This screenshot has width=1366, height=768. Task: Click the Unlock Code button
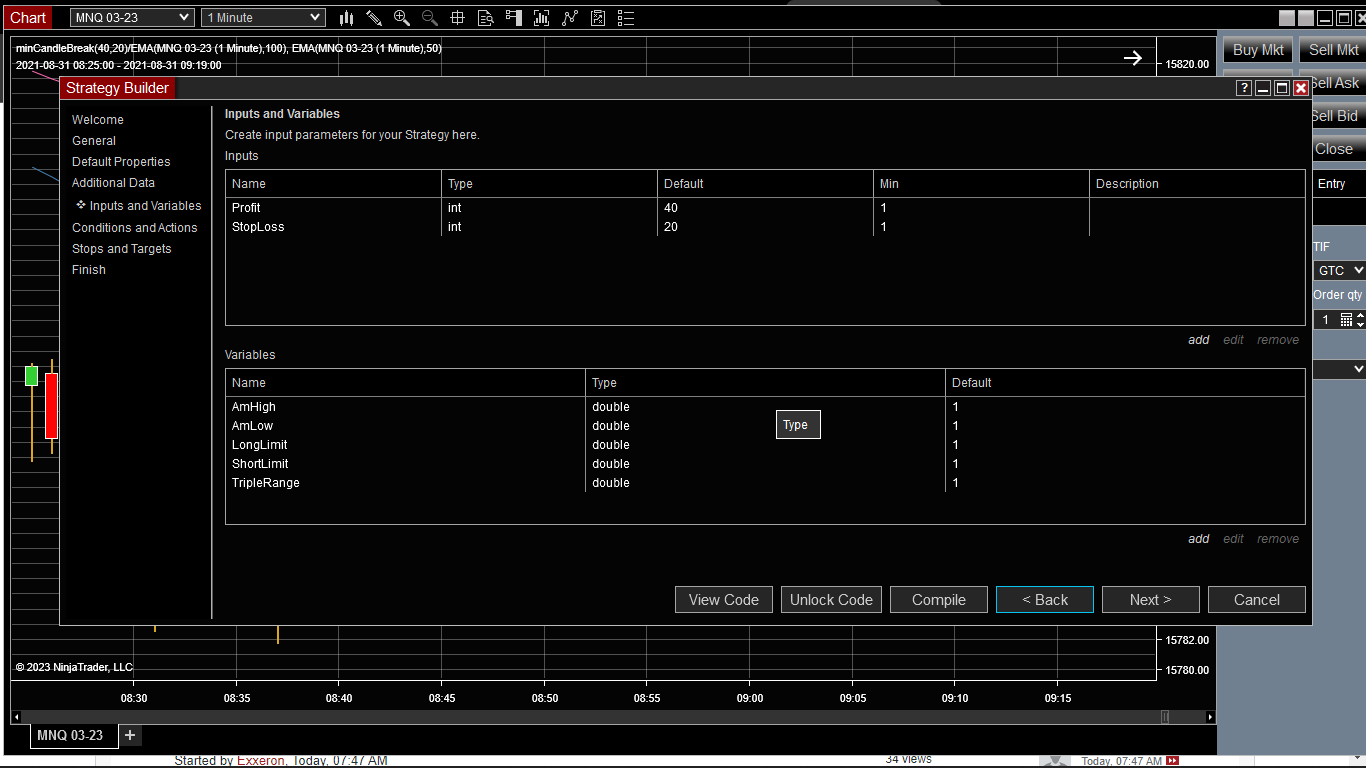coord(831,600)
